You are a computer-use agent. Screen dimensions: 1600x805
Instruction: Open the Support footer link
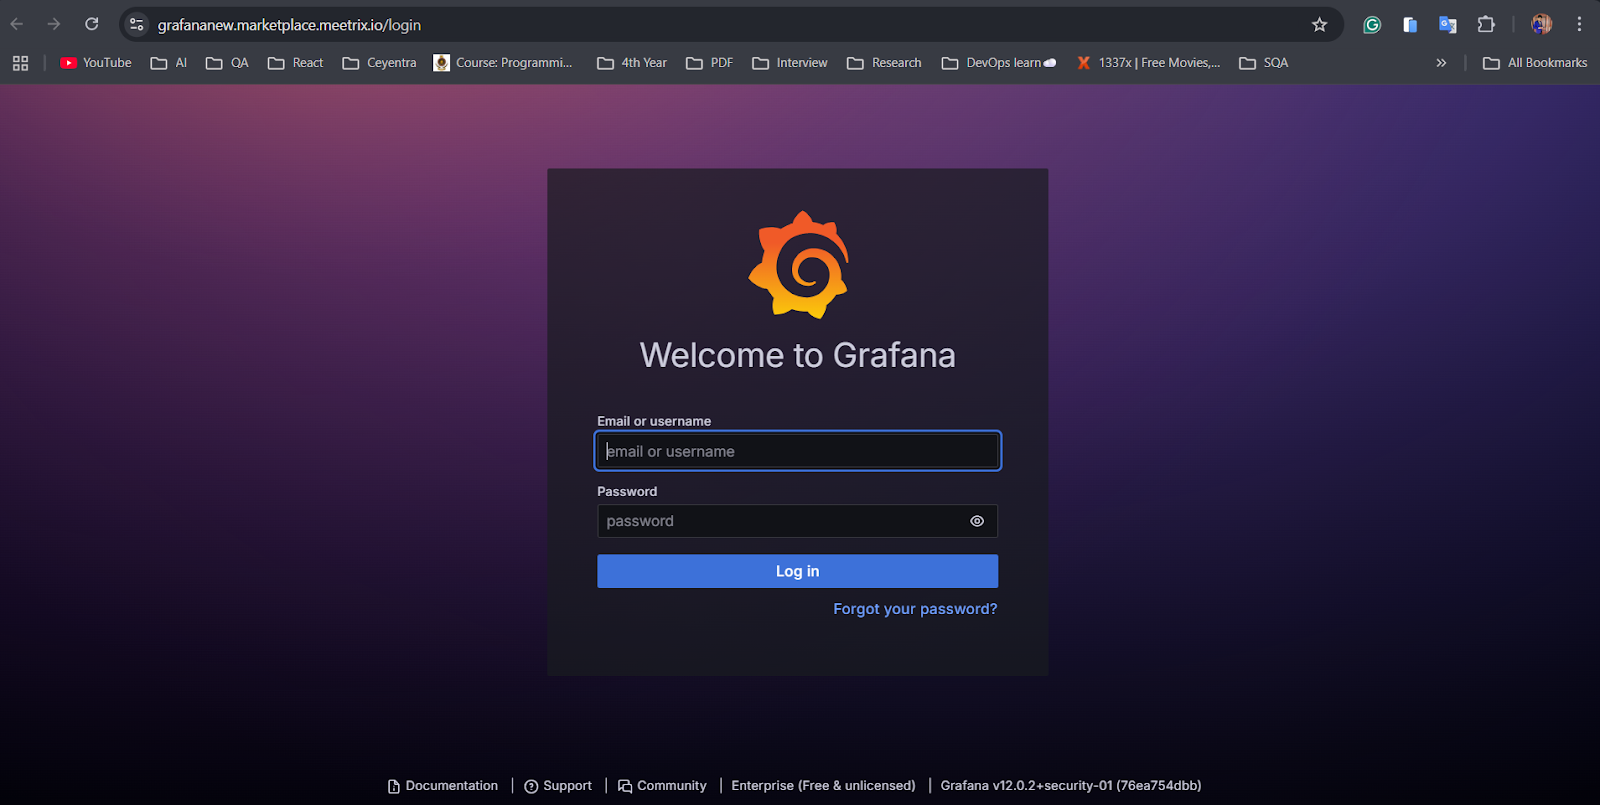[x=558, y=786]
